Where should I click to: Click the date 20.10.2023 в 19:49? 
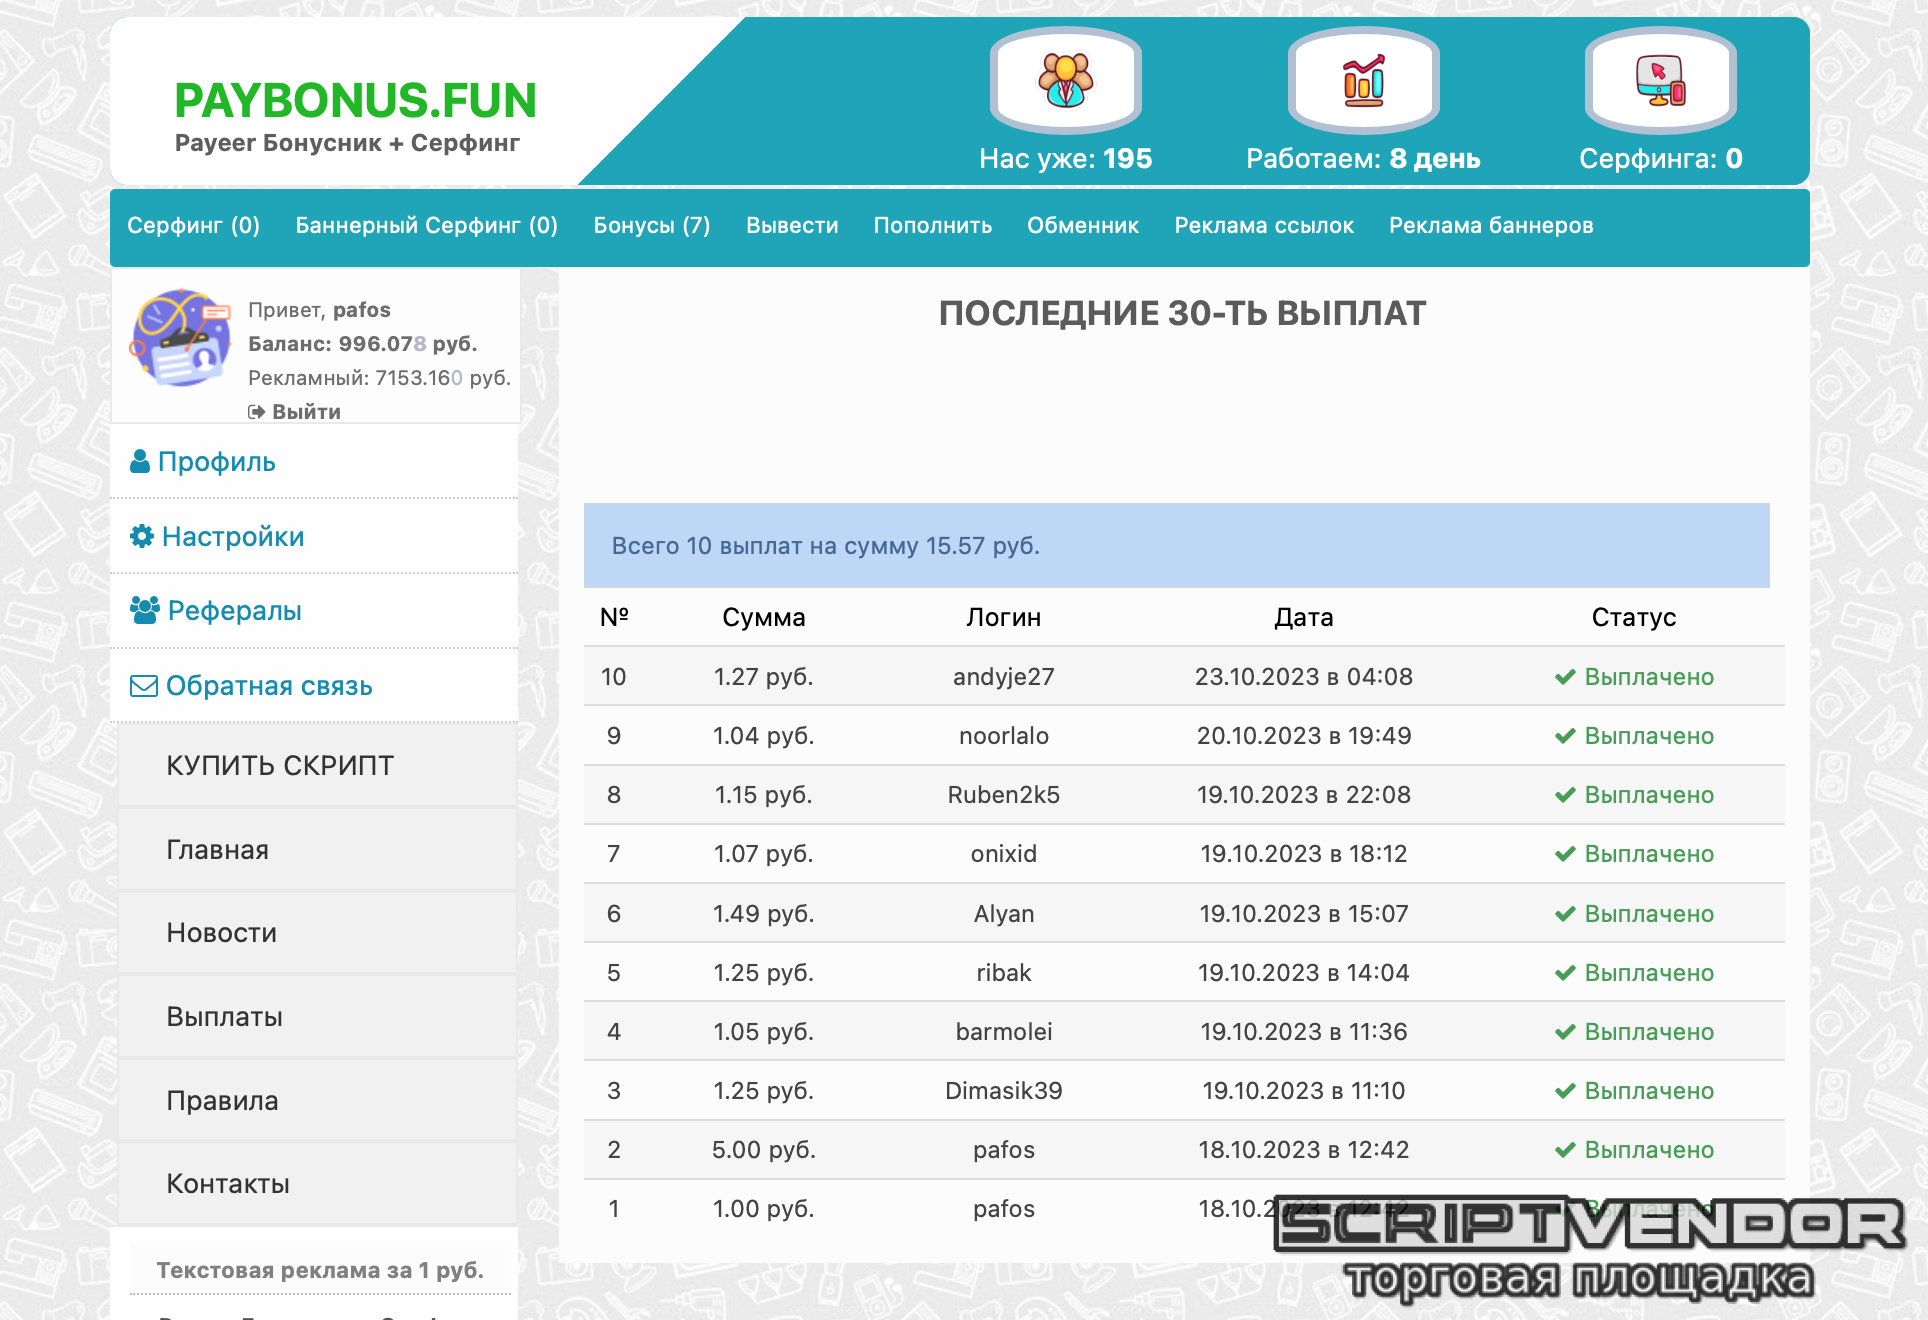[1304, 736]
